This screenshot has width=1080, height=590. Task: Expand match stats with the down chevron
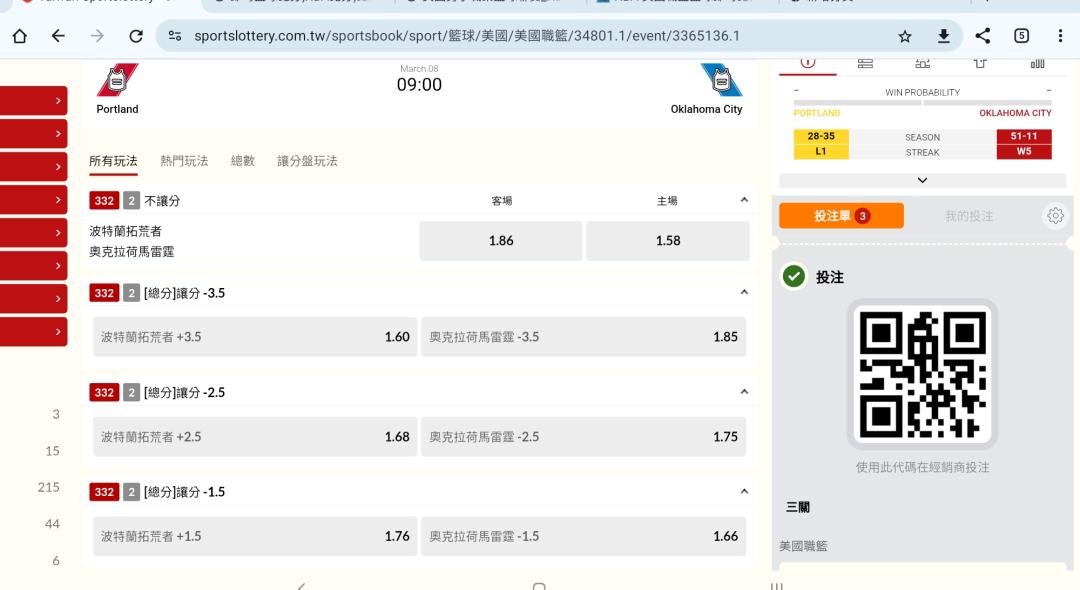tap(922, 180)
